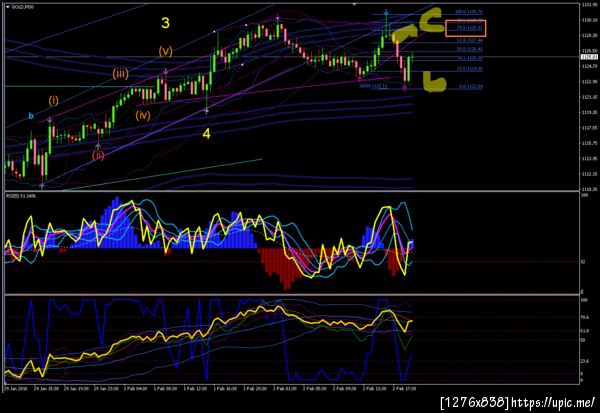Click the 1 Feb 12:00 time axis label
The image size is (600, 413).
(x=195, y=389)
